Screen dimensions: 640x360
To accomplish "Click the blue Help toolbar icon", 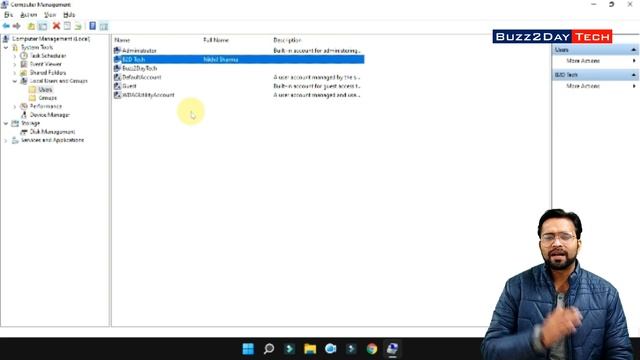I will pyautogui.click(x=93, y=26).
